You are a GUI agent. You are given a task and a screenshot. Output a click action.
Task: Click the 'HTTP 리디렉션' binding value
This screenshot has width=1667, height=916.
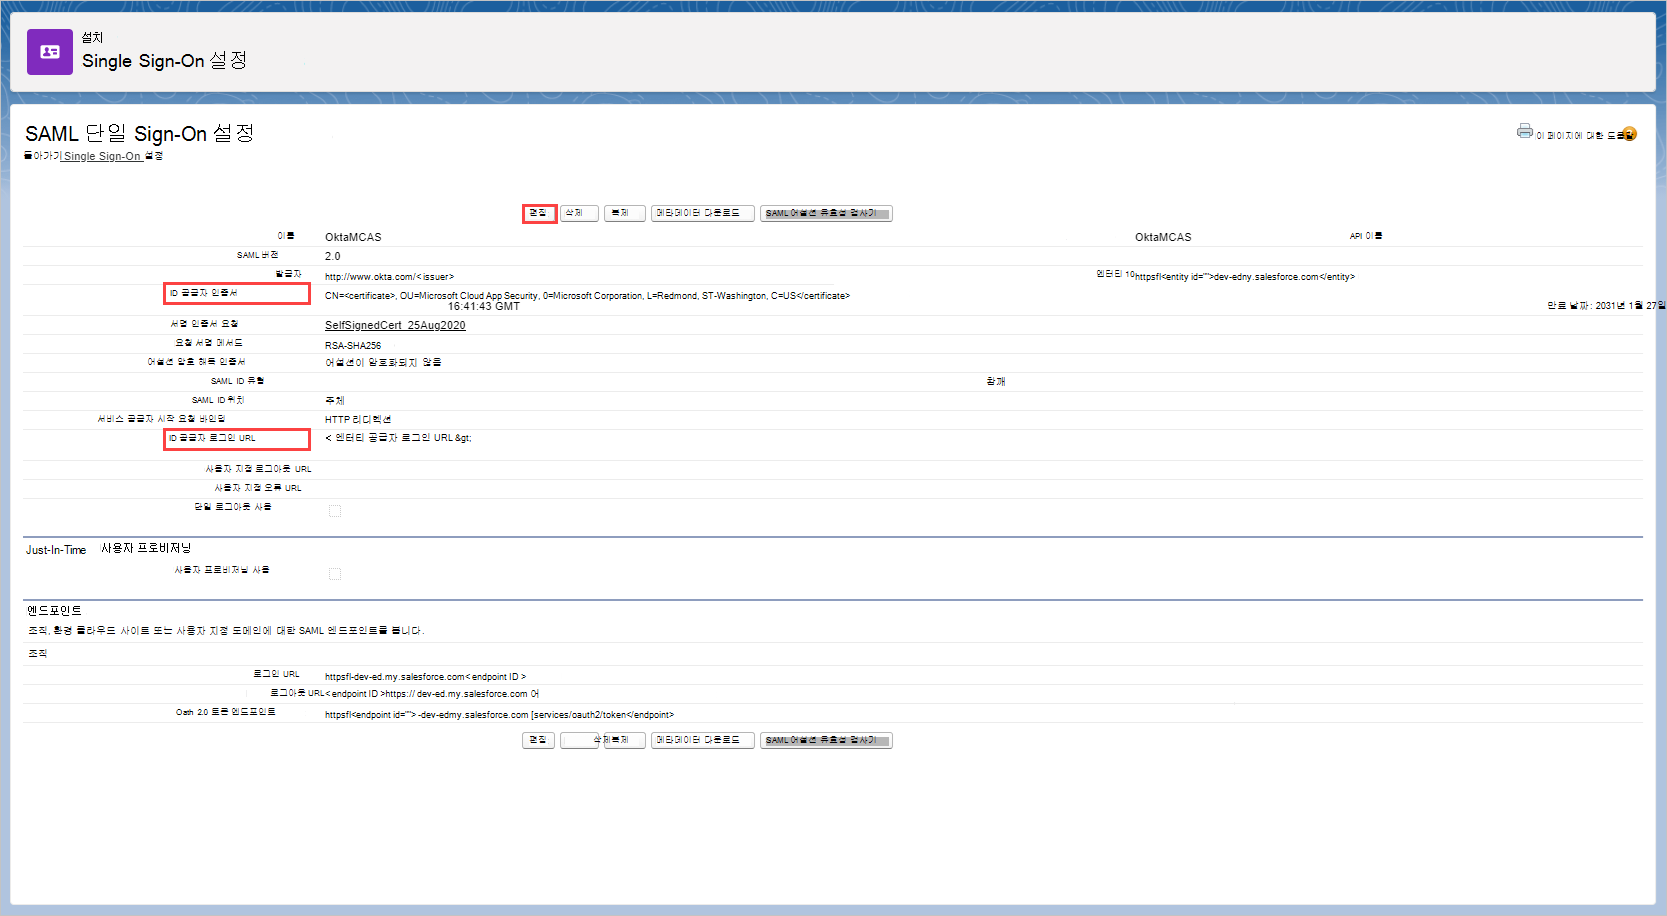358,419
